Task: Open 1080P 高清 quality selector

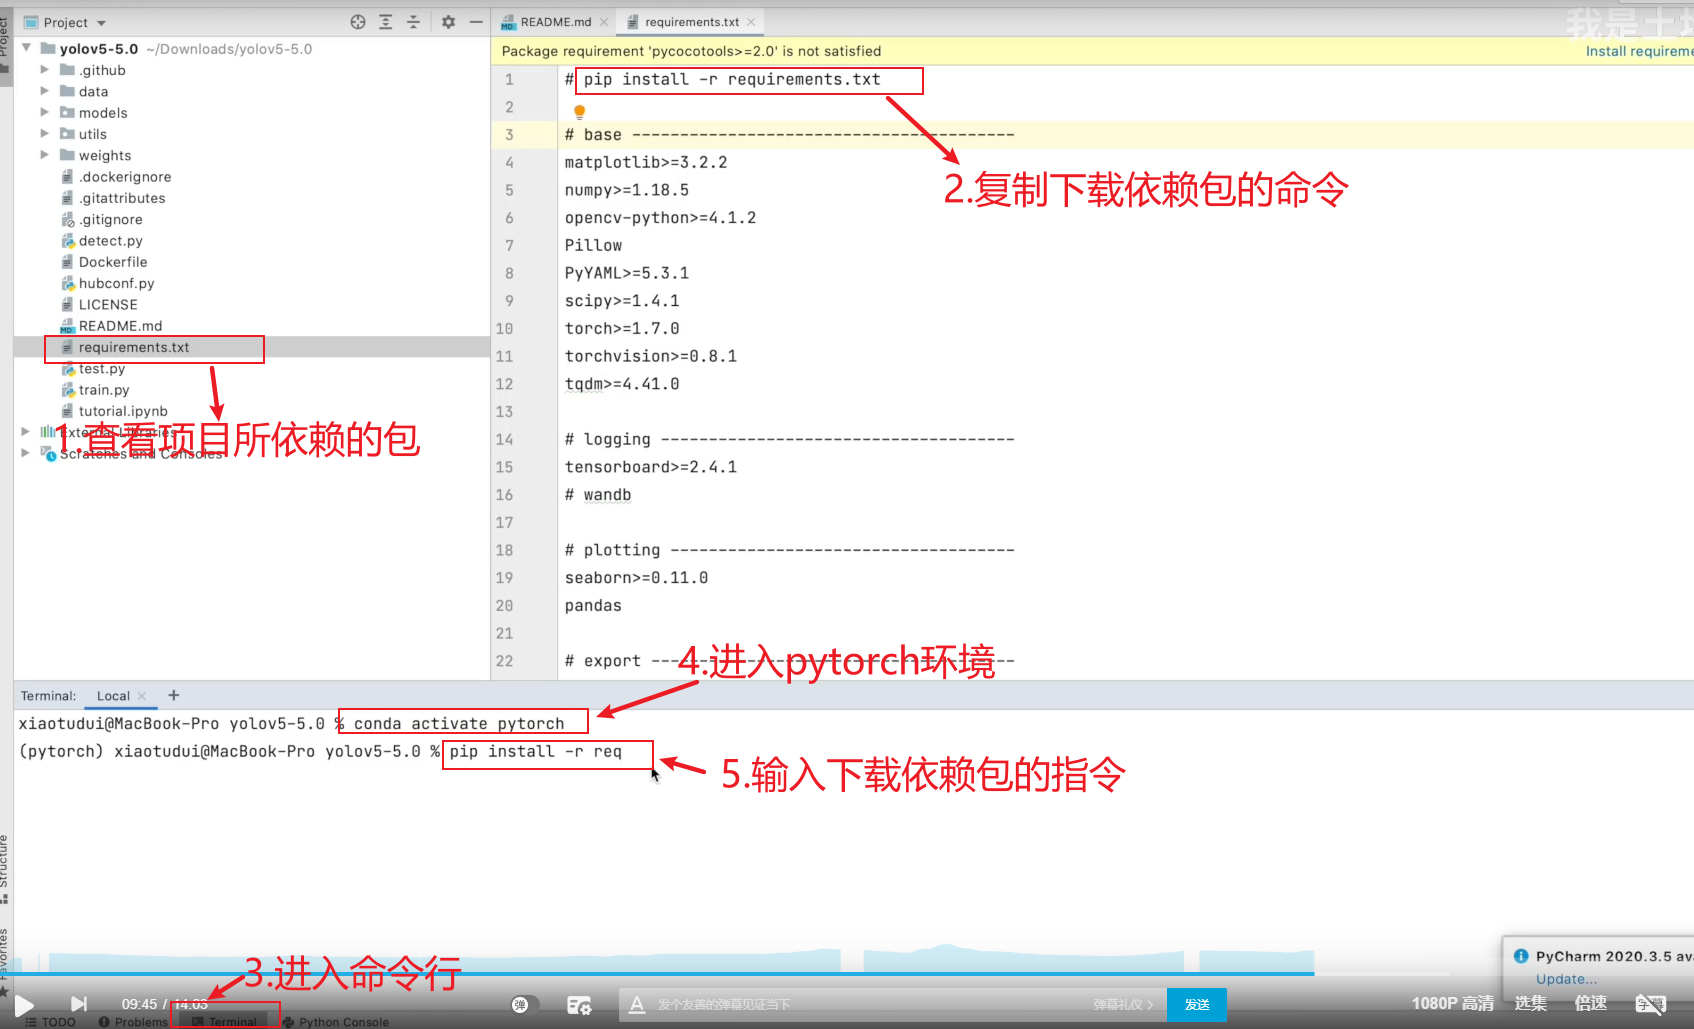Action: pos(1452,1003)
